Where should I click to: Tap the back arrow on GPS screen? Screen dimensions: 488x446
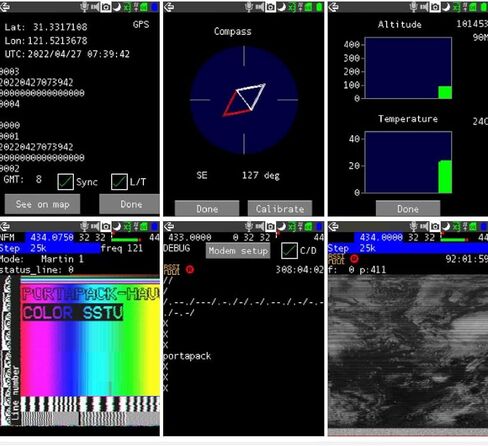point(5,6)
